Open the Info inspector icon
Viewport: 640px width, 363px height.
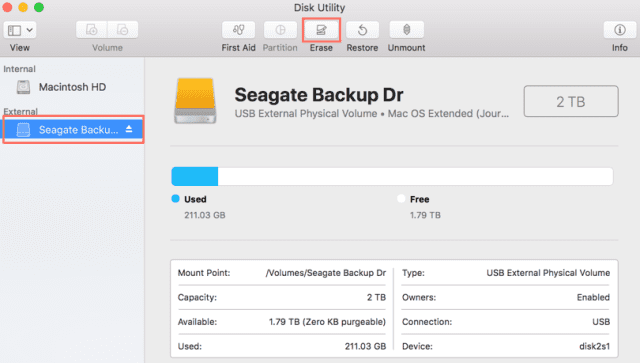[620, 30]
